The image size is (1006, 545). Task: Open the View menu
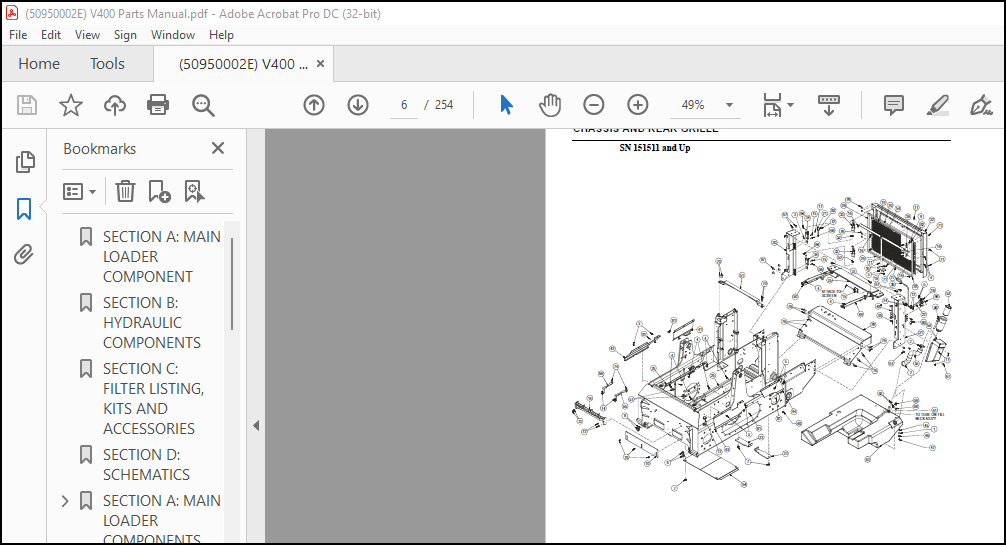pos(87,35)
